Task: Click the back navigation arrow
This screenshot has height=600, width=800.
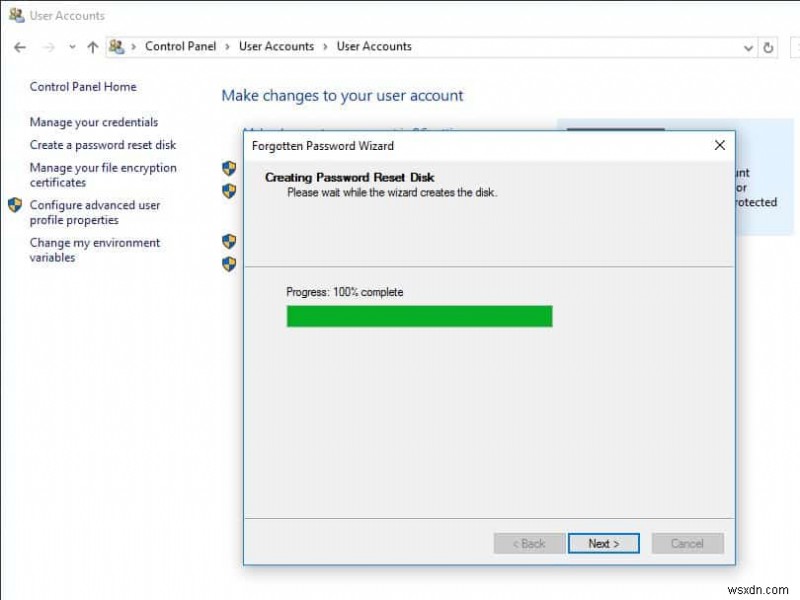Action: [x=20, y=46]
